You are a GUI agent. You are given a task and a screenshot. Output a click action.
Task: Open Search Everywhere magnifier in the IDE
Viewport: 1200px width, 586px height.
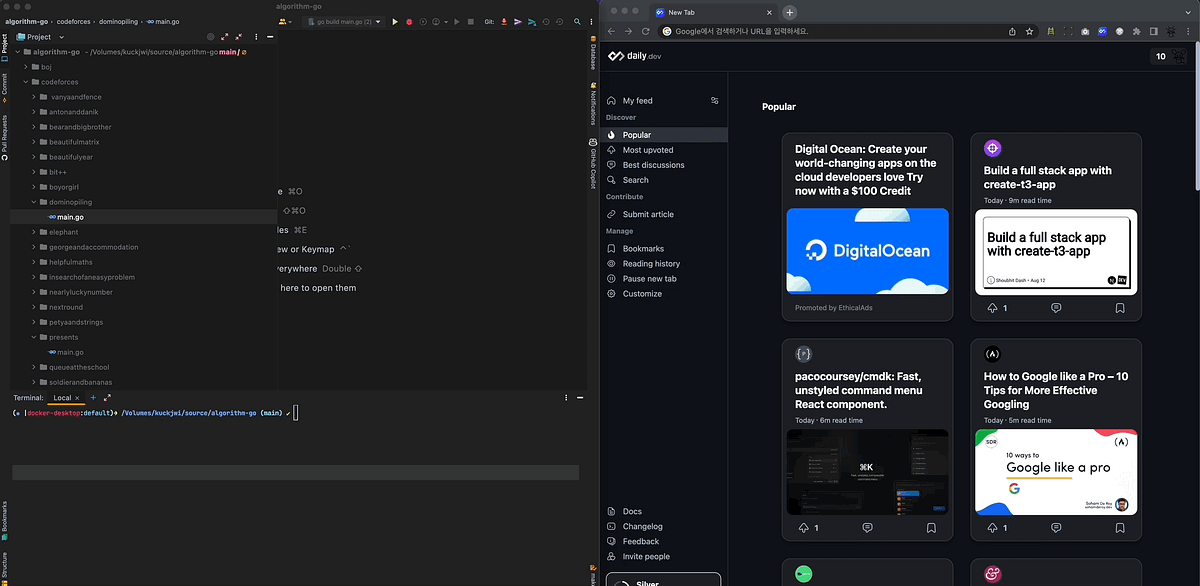[x=577, y=21]
